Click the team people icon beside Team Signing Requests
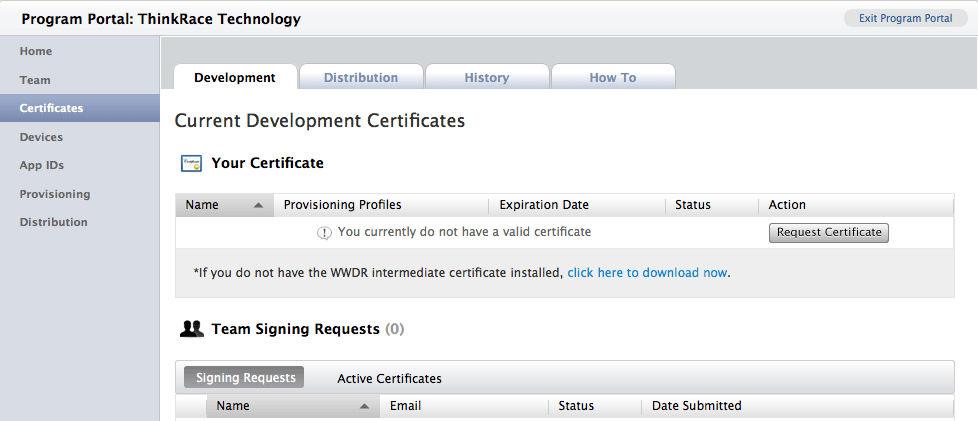This screenshot has width=978, height=421. coord(191,329)
